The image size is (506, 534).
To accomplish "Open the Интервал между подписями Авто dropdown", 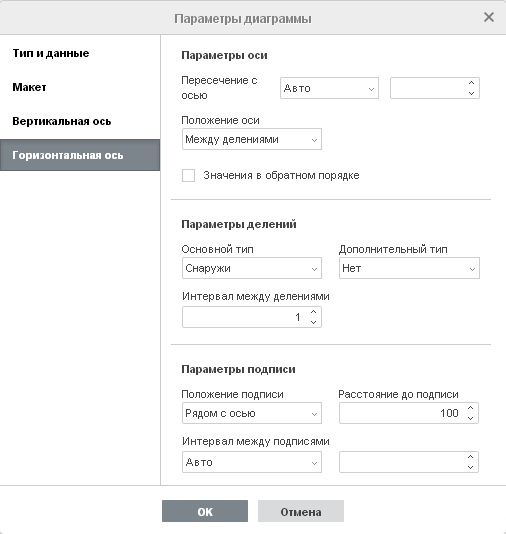I will pos(252,462).
